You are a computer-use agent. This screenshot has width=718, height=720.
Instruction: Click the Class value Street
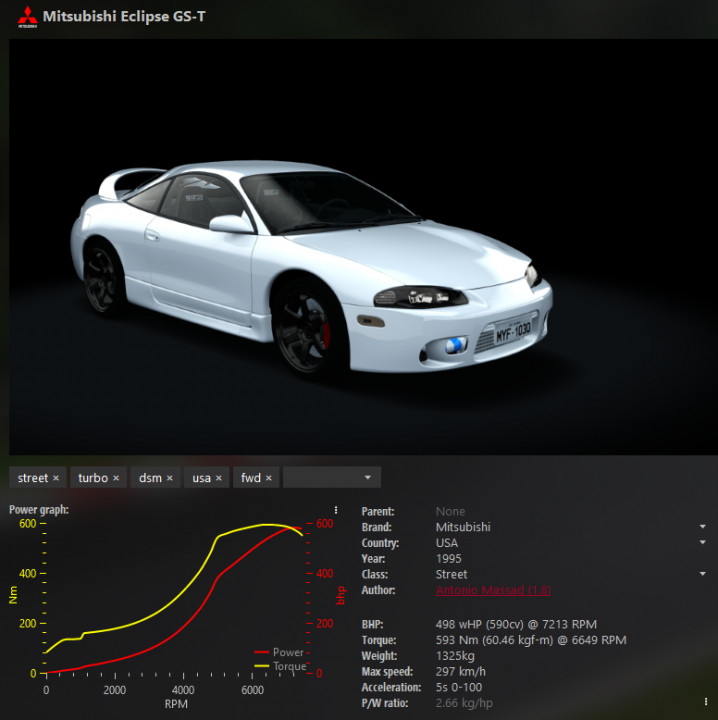[x=451, y=574]
